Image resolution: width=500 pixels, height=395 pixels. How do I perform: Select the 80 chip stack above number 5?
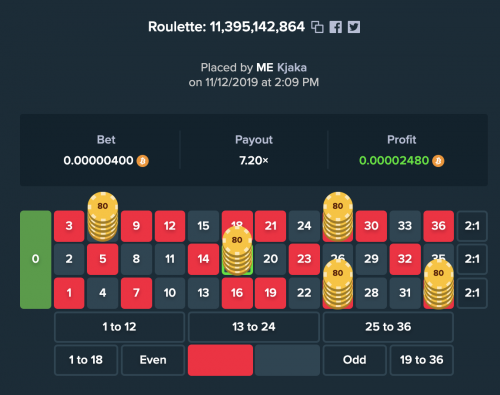(103, 216)
